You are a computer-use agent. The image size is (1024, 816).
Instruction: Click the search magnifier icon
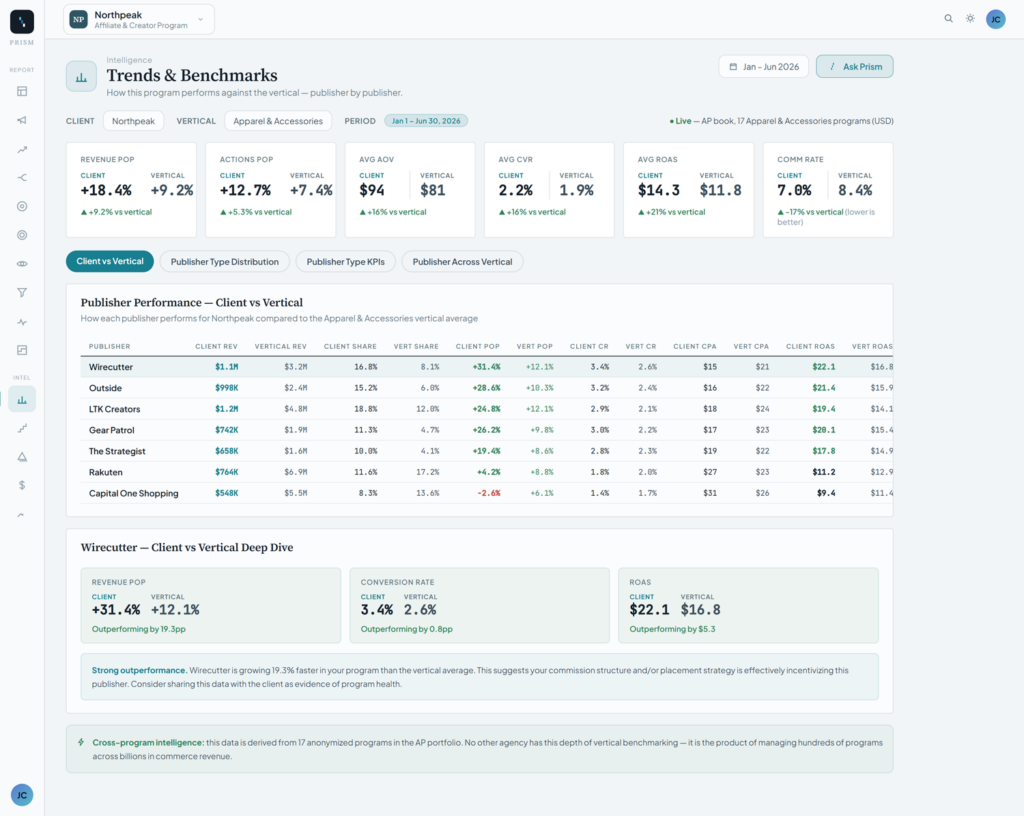[948, 18]
